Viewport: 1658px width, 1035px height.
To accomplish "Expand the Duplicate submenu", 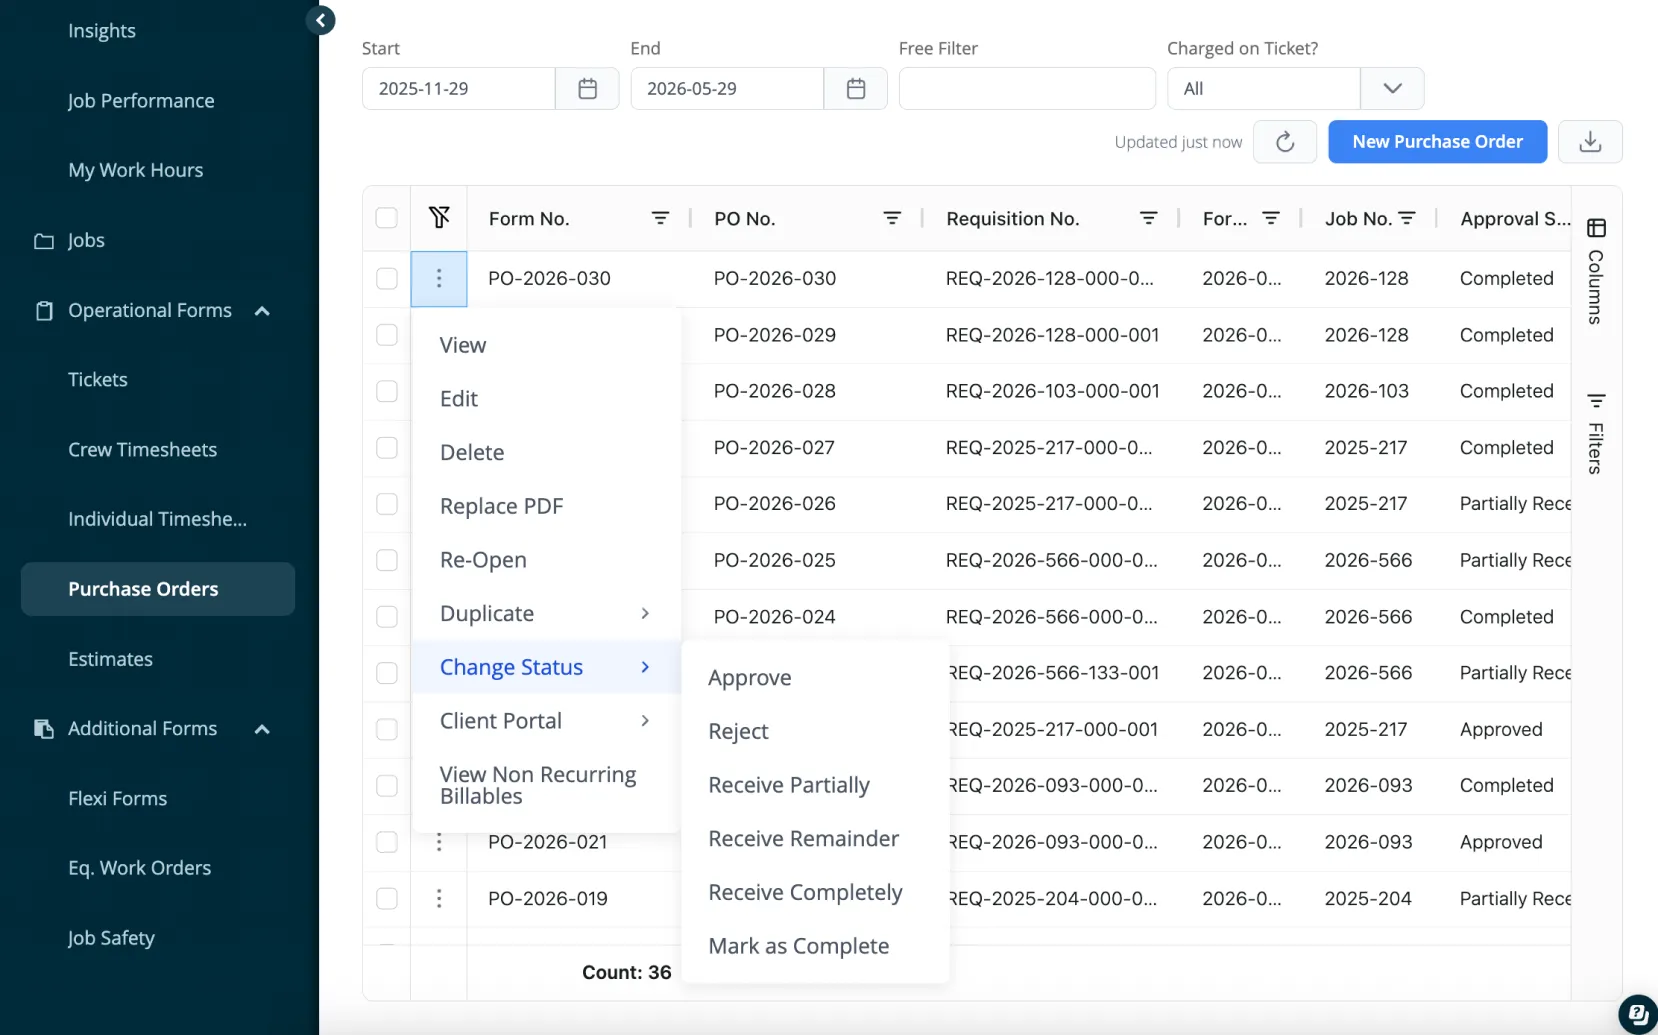I will pyautogui.click(x=546, y=614).
